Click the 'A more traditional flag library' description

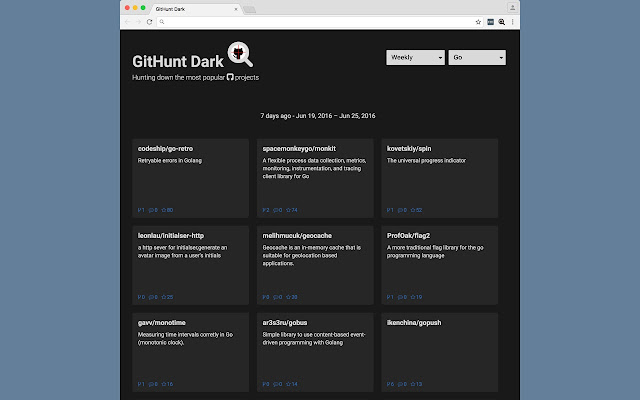click(x=435, y=251)
